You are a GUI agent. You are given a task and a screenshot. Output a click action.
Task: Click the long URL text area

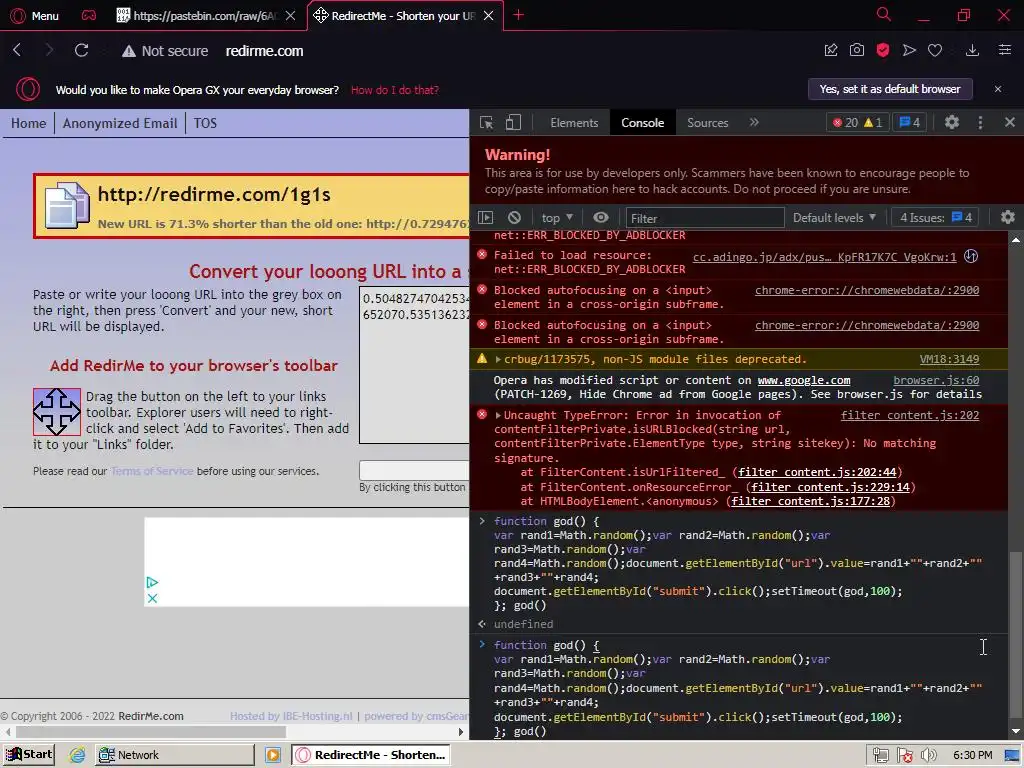414,365
